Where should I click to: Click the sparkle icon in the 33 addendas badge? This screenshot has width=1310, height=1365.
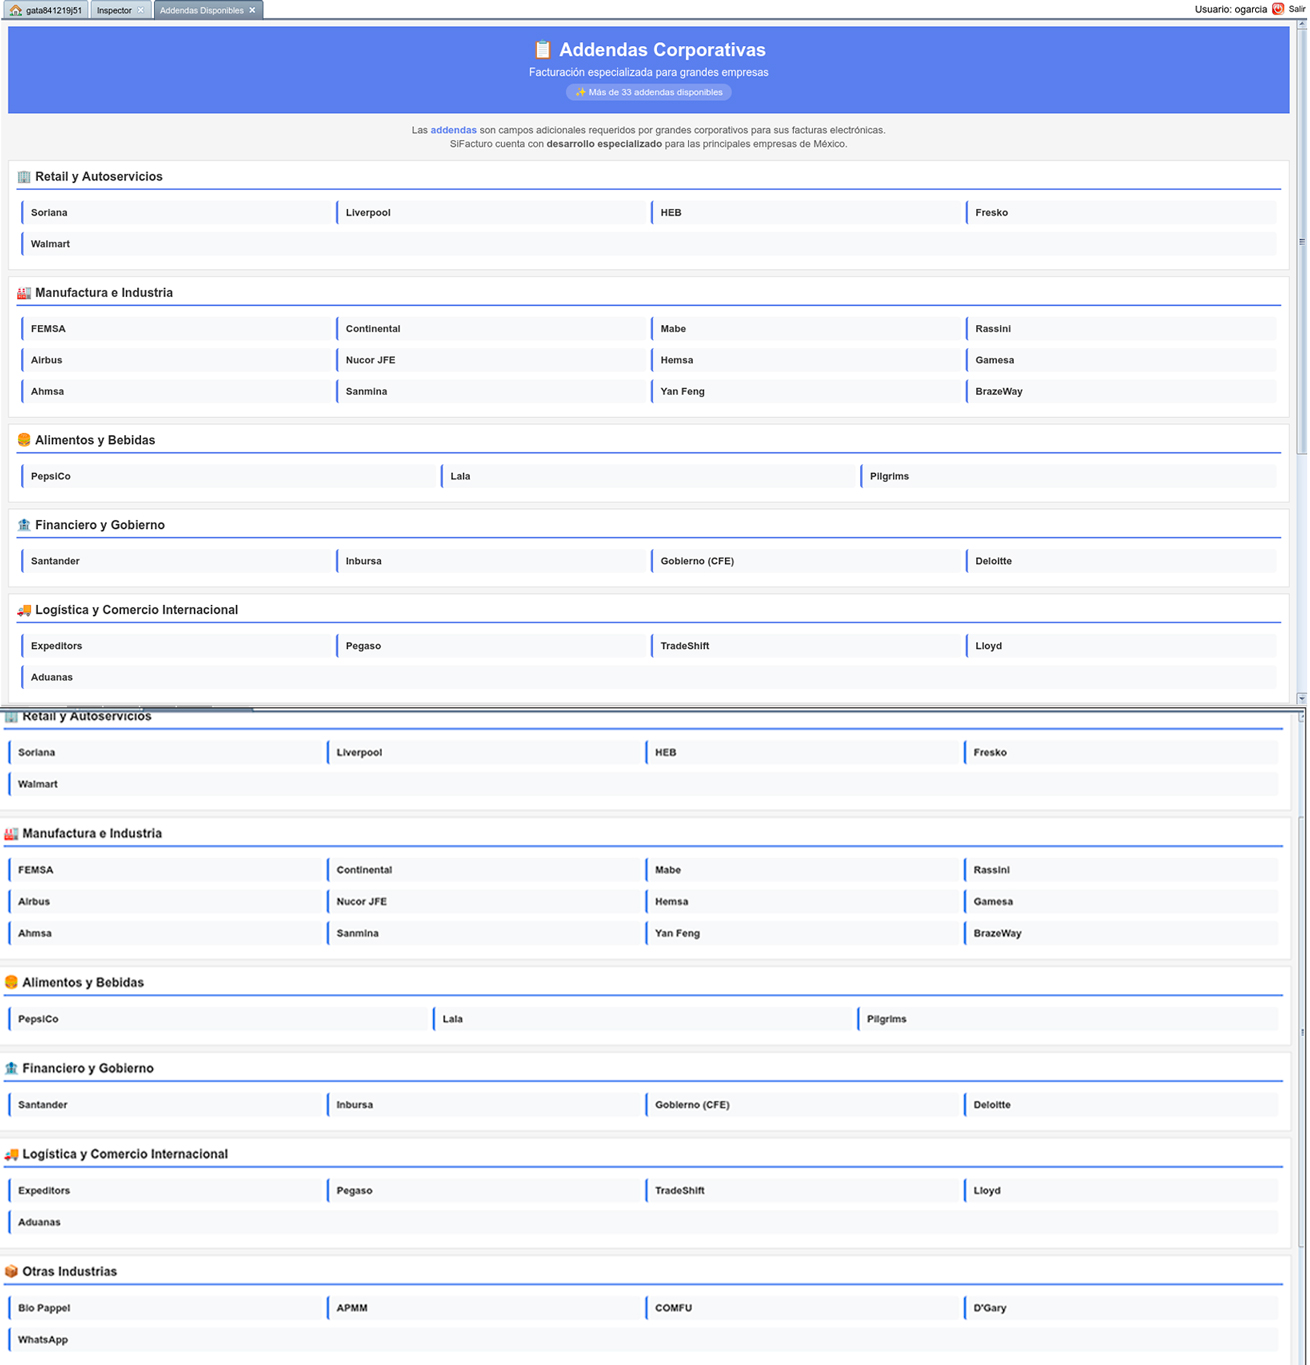tap(580, 92)
